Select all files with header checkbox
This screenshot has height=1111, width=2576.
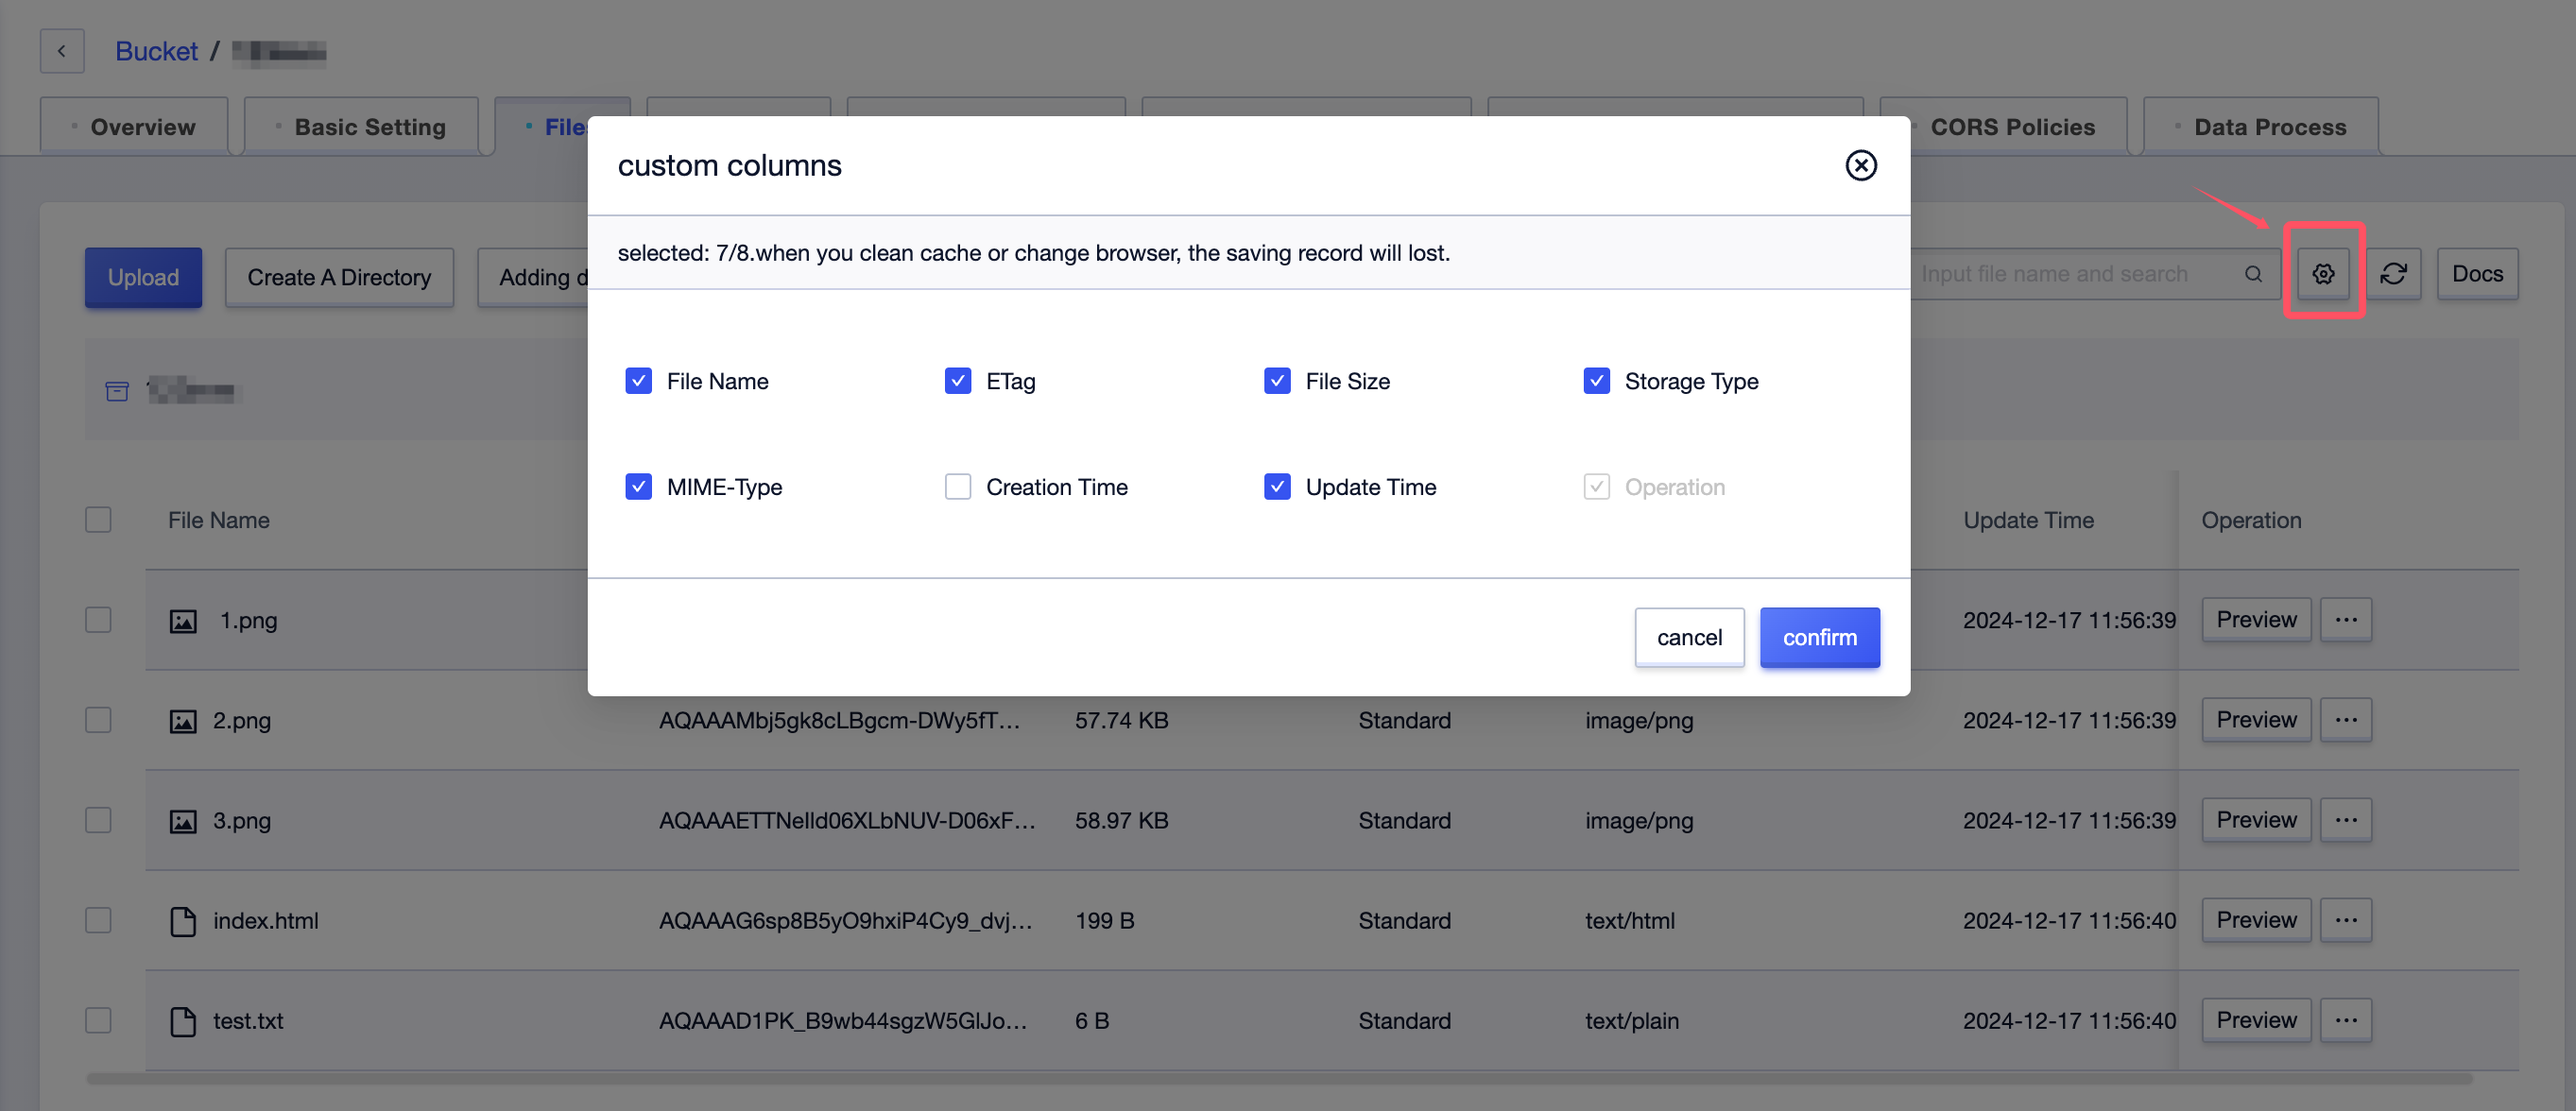click(x=98, y=520)
